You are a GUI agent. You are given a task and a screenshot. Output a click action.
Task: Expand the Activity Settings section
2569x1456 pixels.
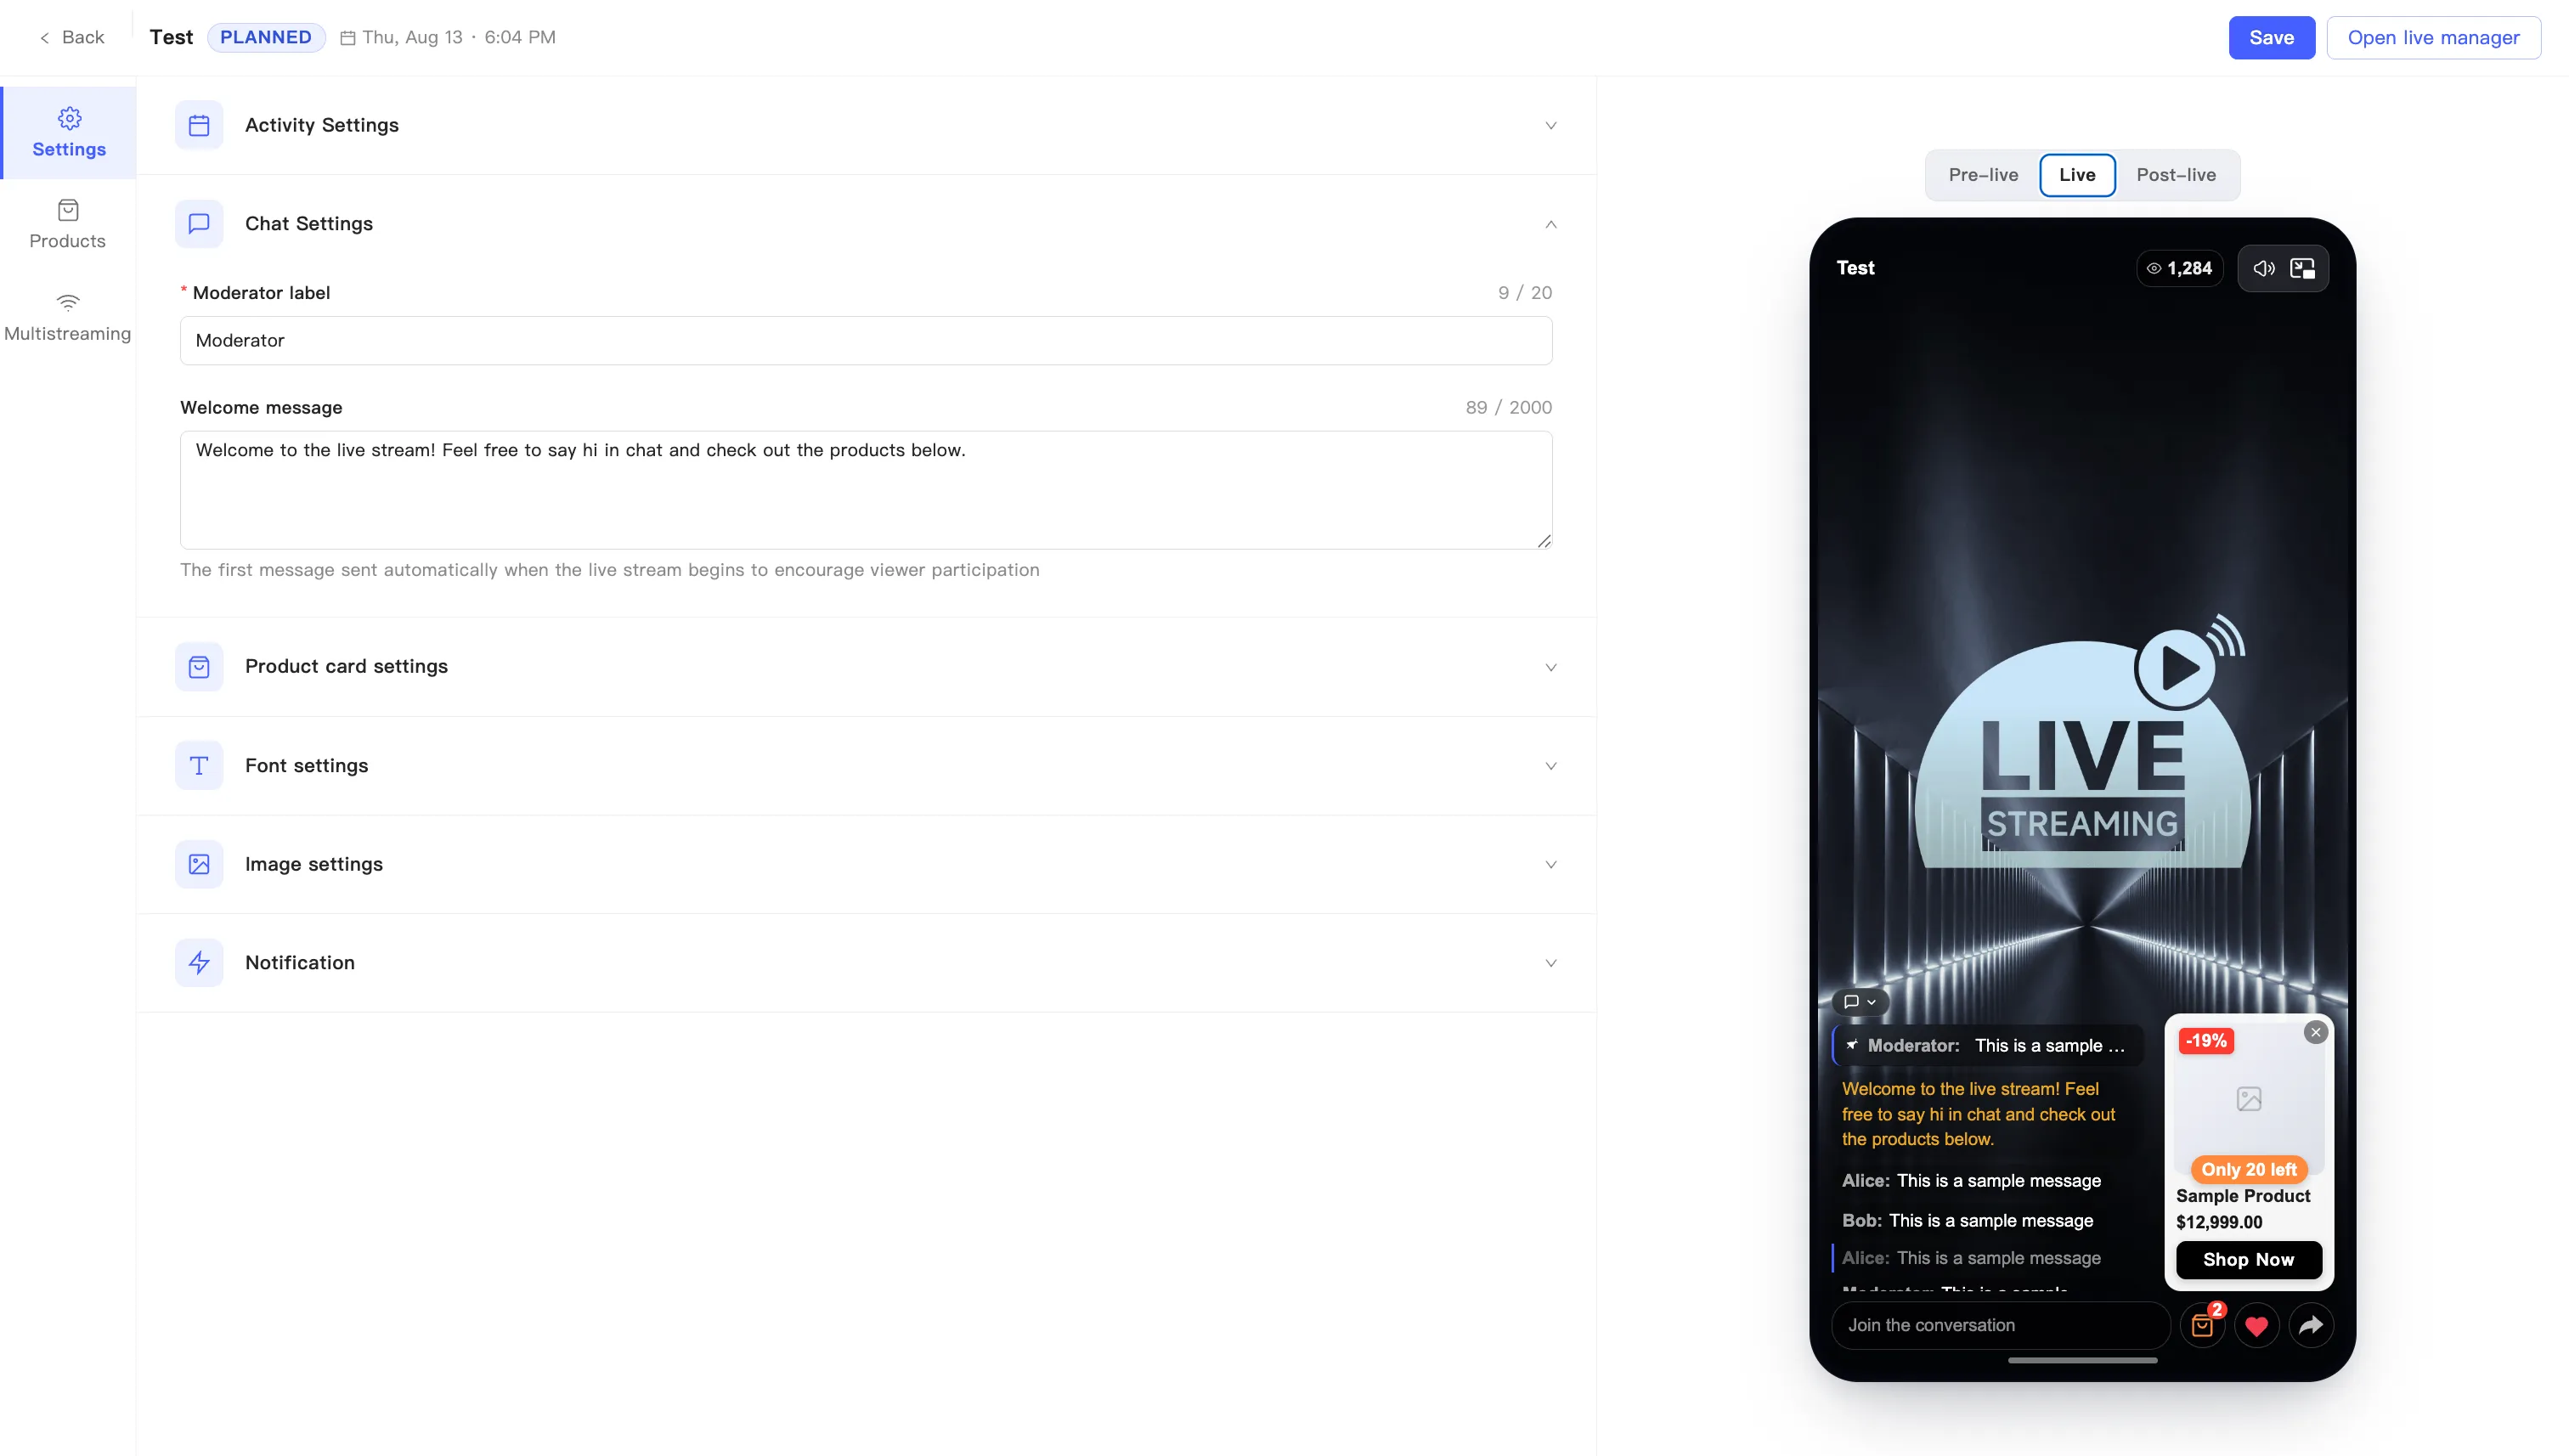click(x=1551, y=125)
